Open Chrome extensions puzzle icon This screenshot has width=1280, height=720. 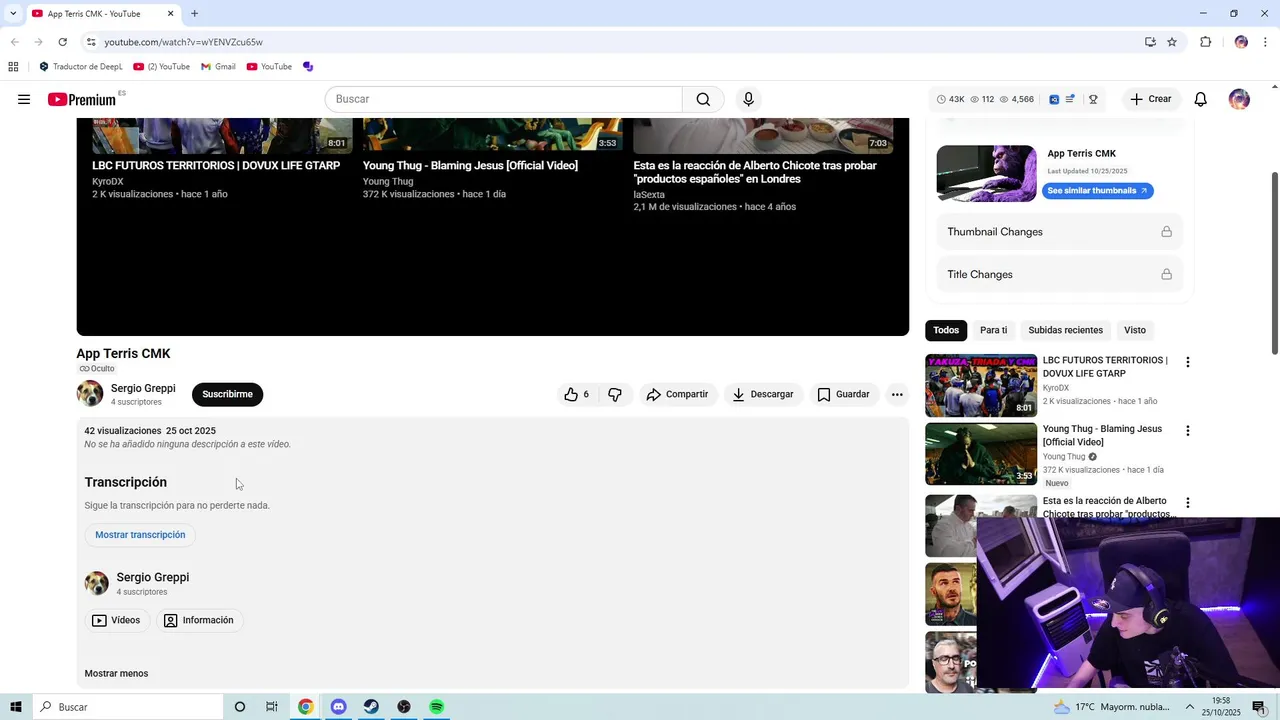(x=1205, y=42)
